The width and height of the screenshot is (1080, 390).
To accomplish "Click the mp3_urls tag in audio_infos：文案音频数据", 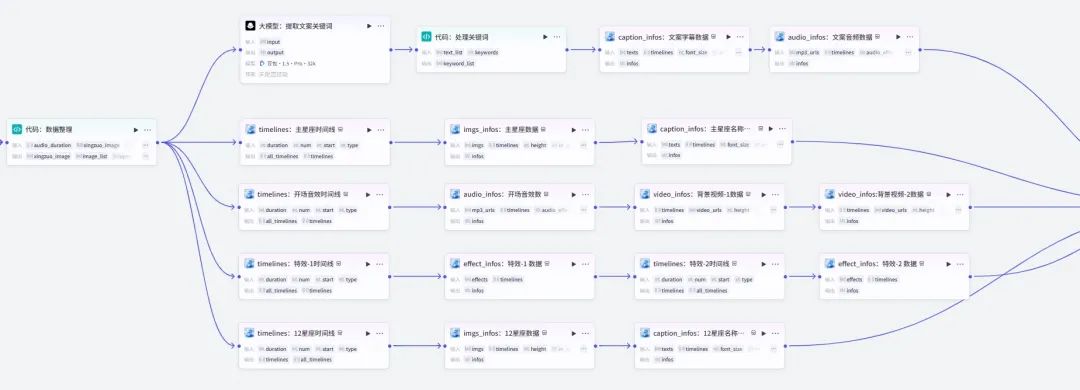I will 804,52.
